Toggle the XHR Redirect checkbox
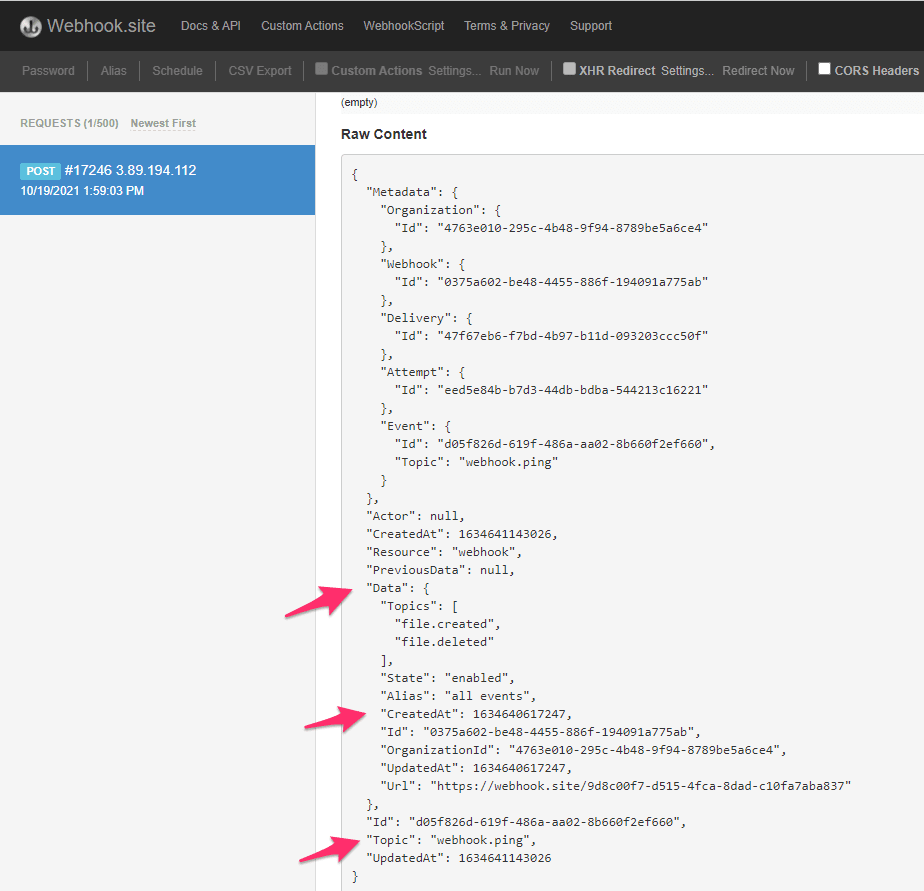 pos(569,69)
